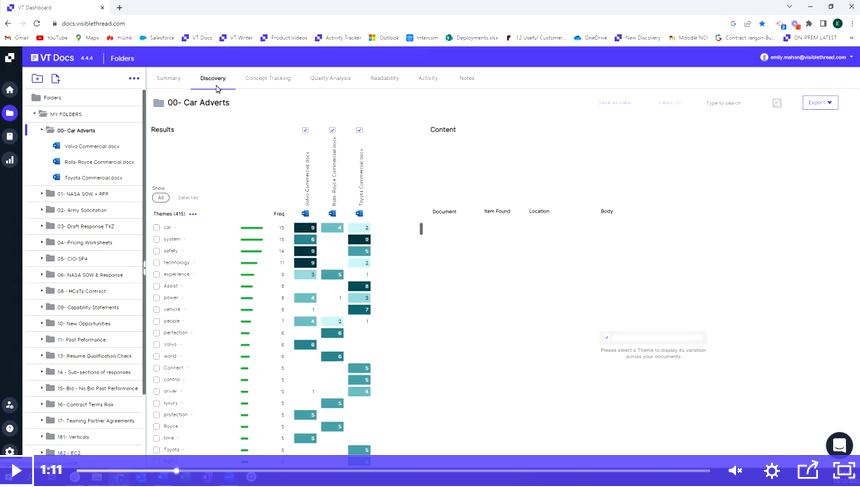
Task: Expand the 01- NASA SOW + RFP folder
Action: point(42,193)
